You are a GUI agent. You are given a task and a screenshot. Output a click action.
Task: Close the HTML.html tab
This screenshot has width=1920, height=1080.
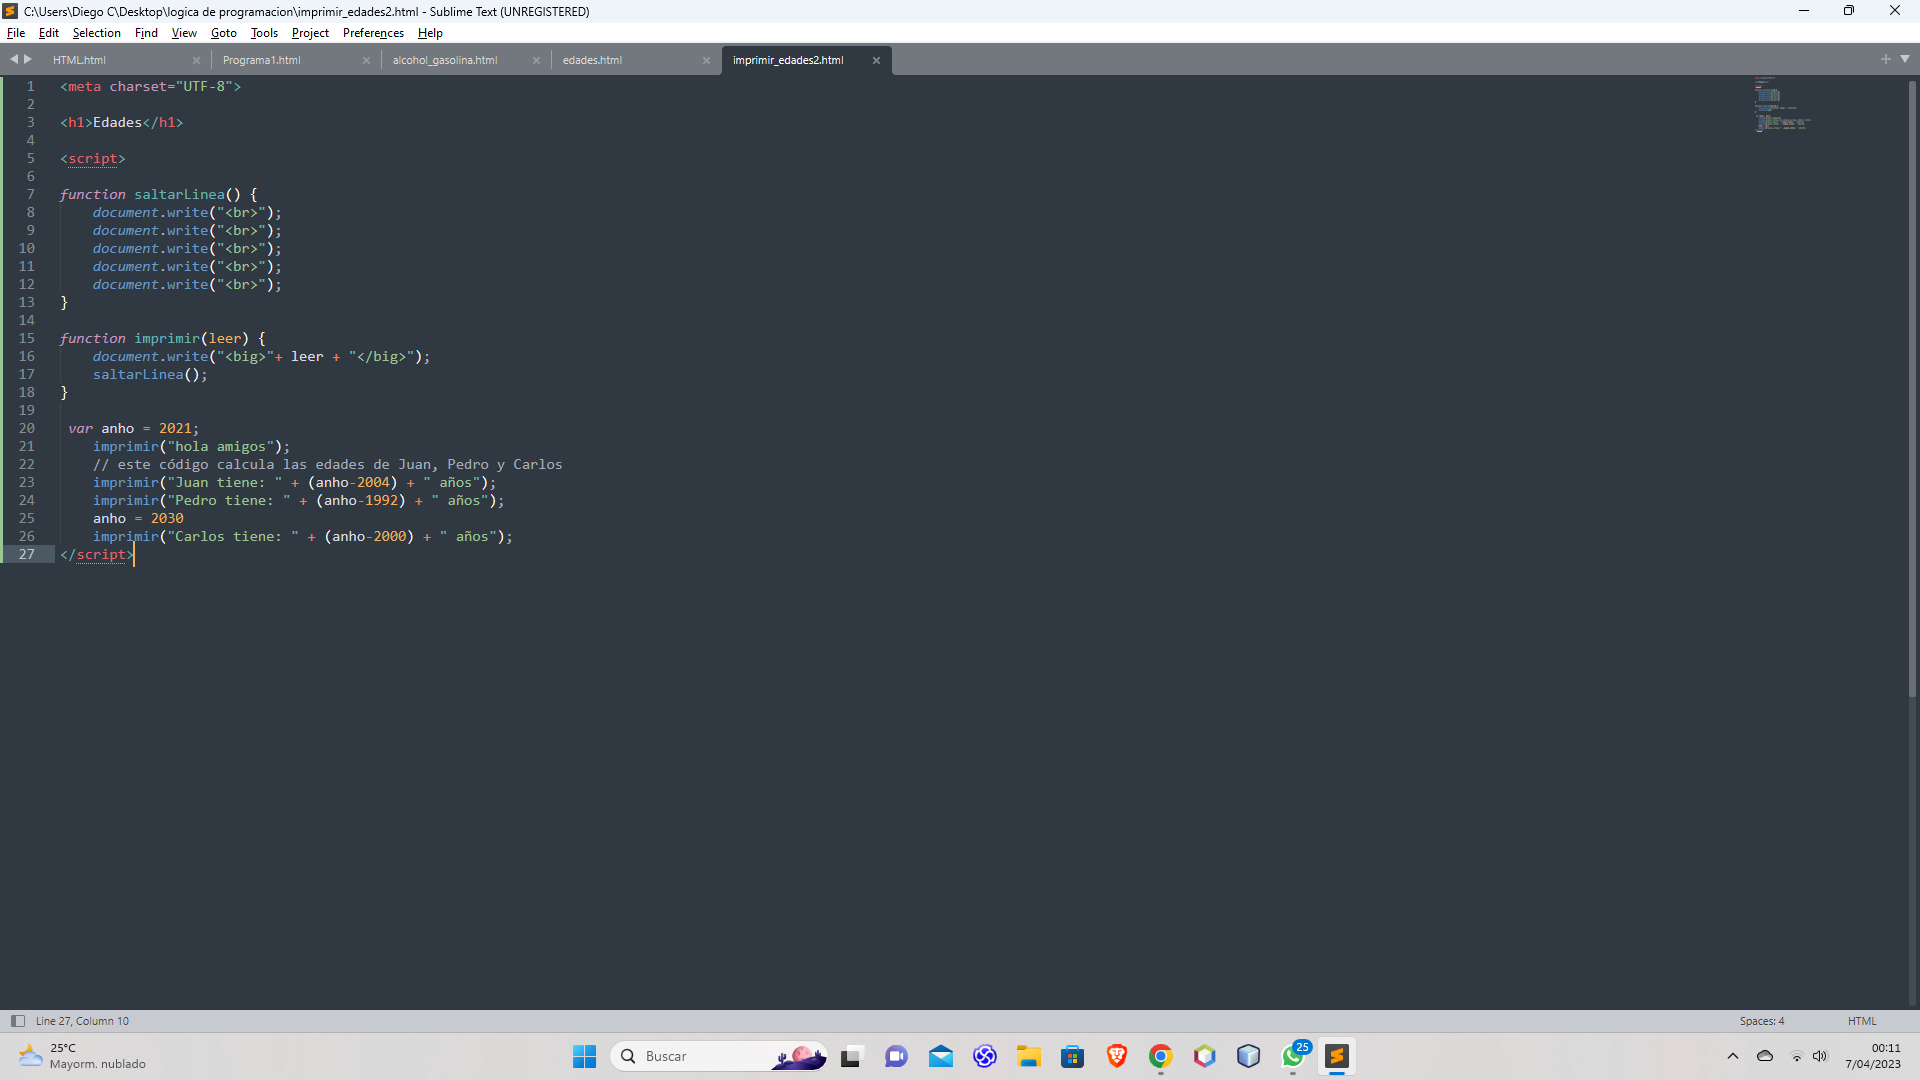click(x=196, y=60)
